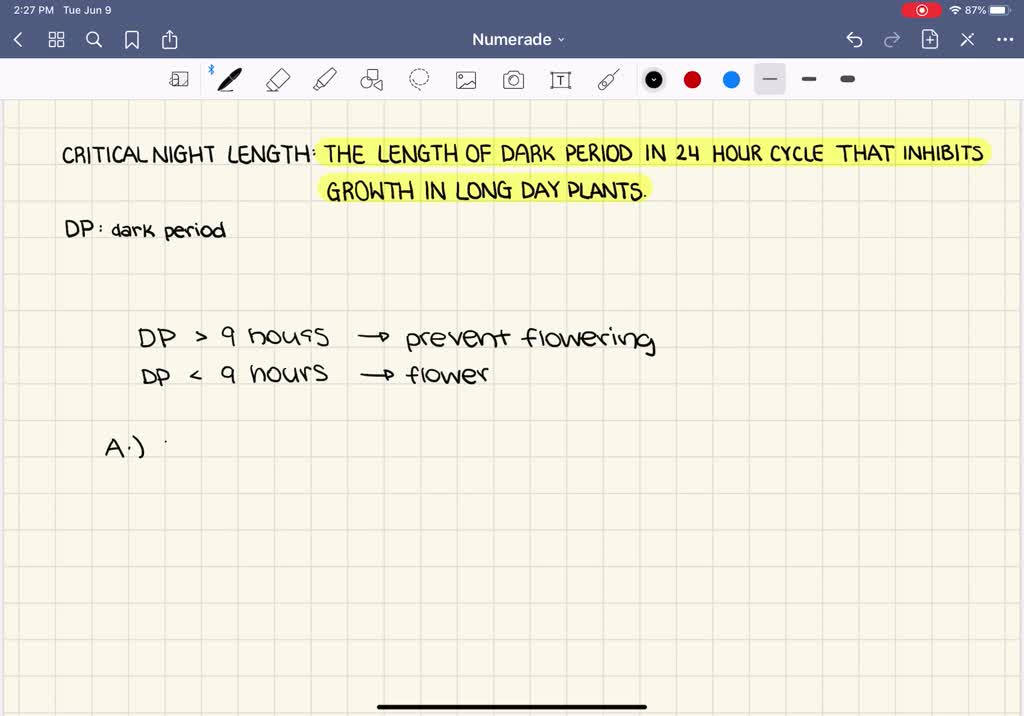This screenshot has height=716, width=1024.
Task: Select the Eraser tool
Action: click(278, 79)
